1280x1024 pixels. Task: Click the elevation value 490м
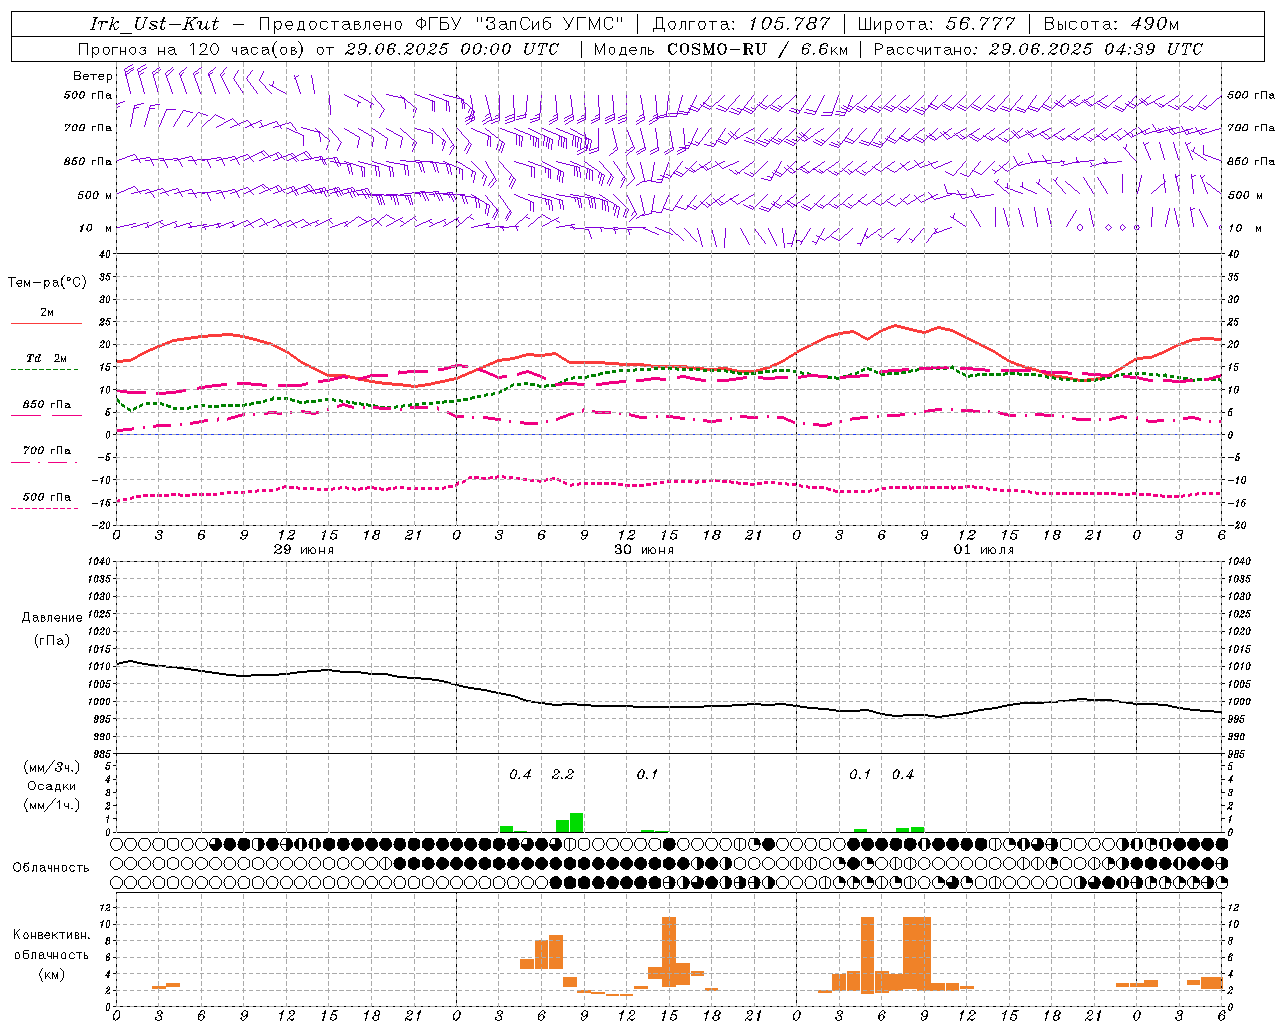(1155, 24)
